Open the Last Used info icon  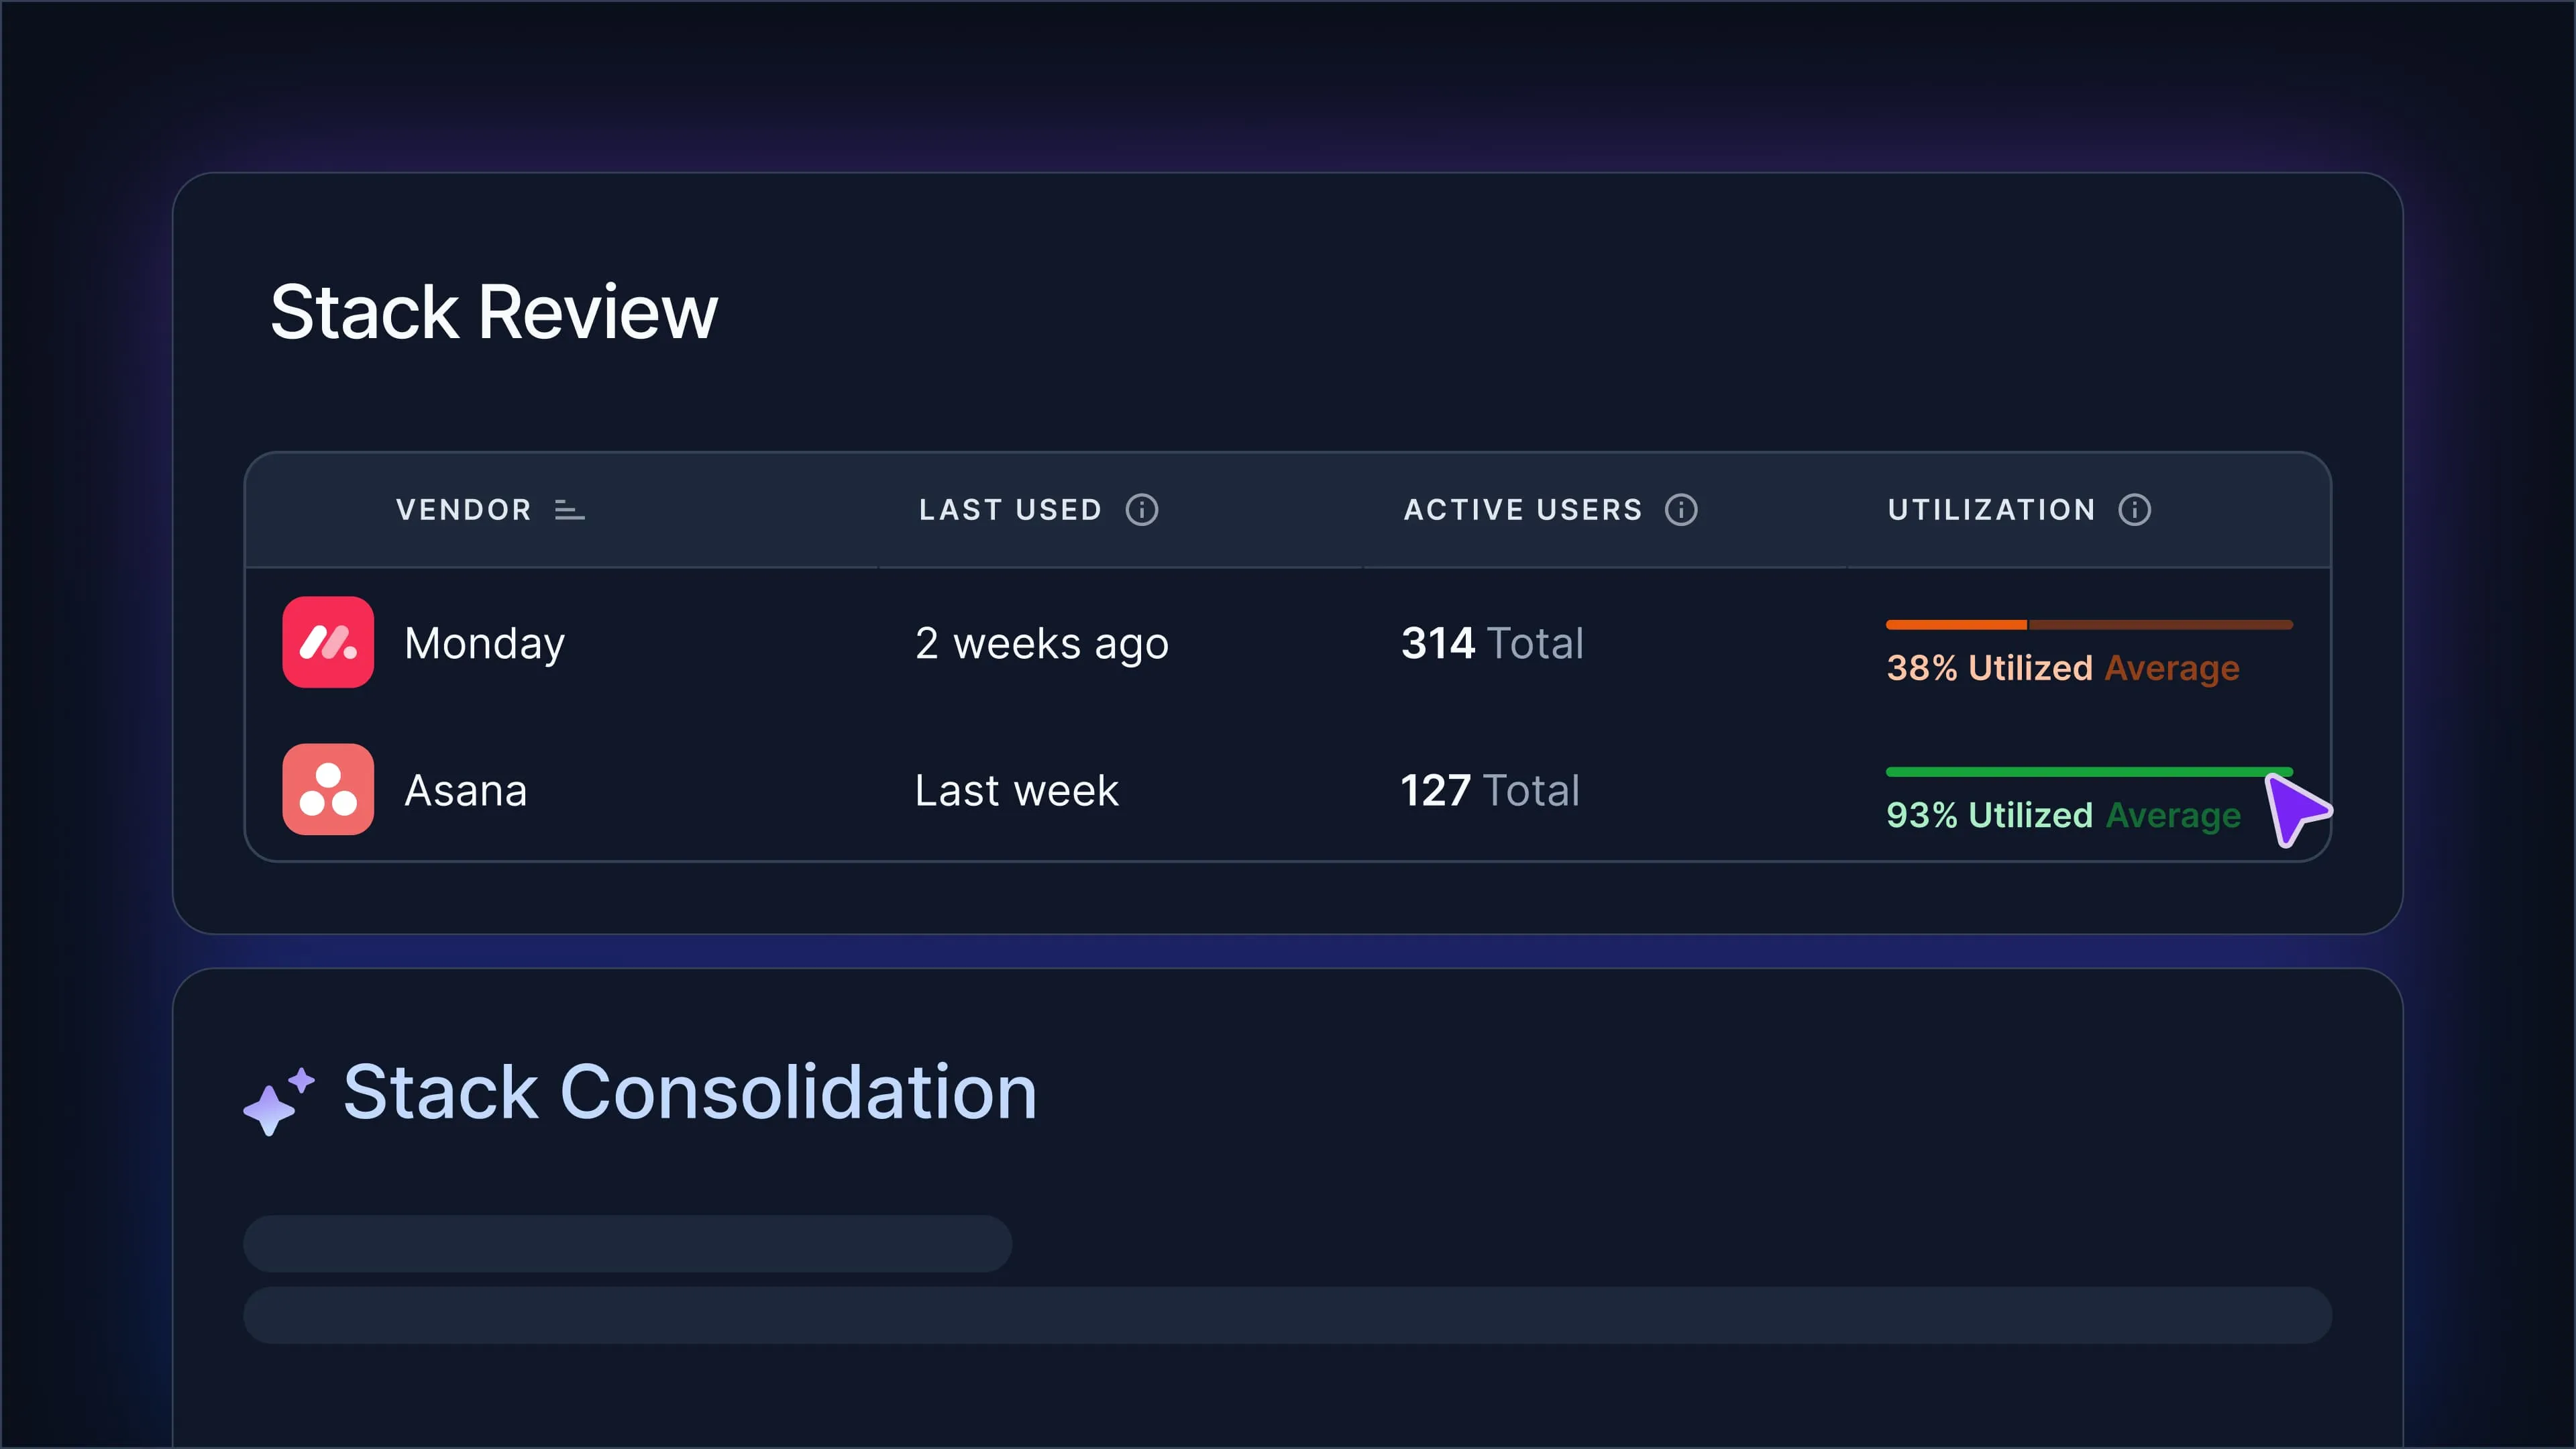click(1141, 510)
